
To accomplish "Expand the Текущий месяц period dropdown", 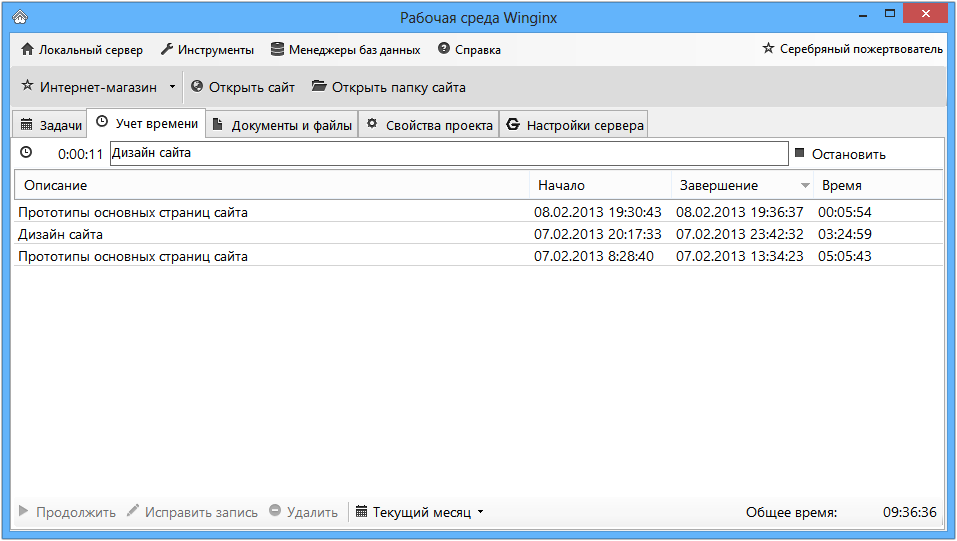I will [420, 512].
